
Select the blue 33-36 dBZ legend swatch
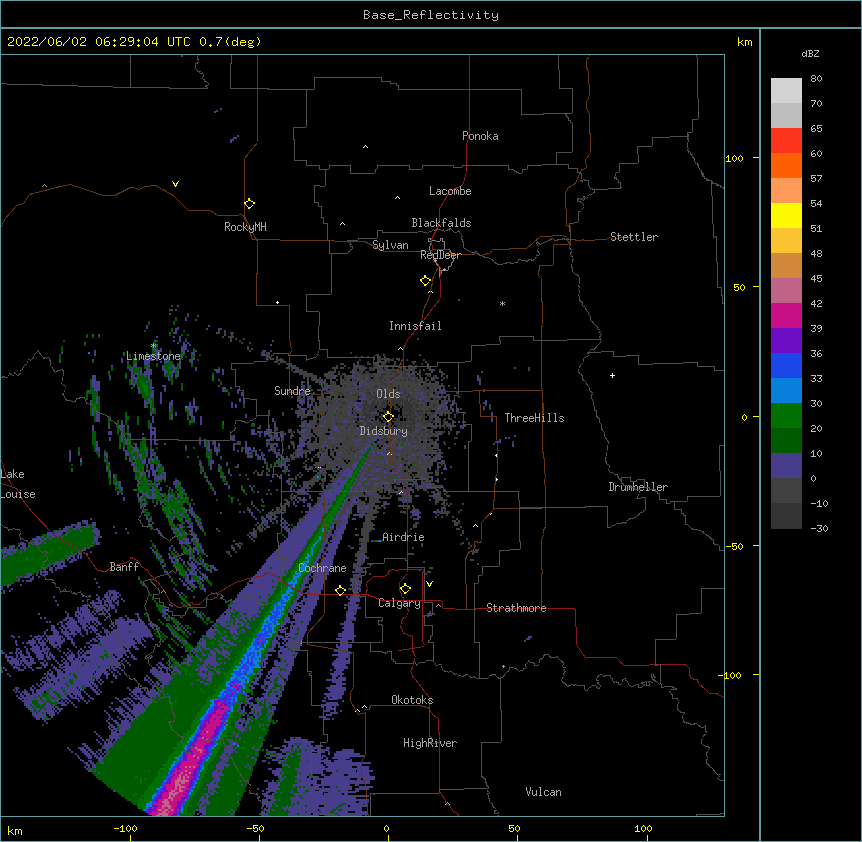(786, 365)
